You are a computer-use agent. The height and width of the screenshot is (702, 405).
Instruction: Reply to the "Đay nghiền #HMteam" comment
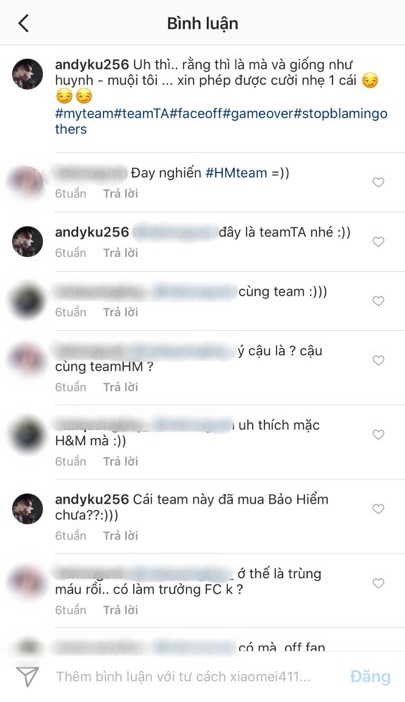[121, 193]
